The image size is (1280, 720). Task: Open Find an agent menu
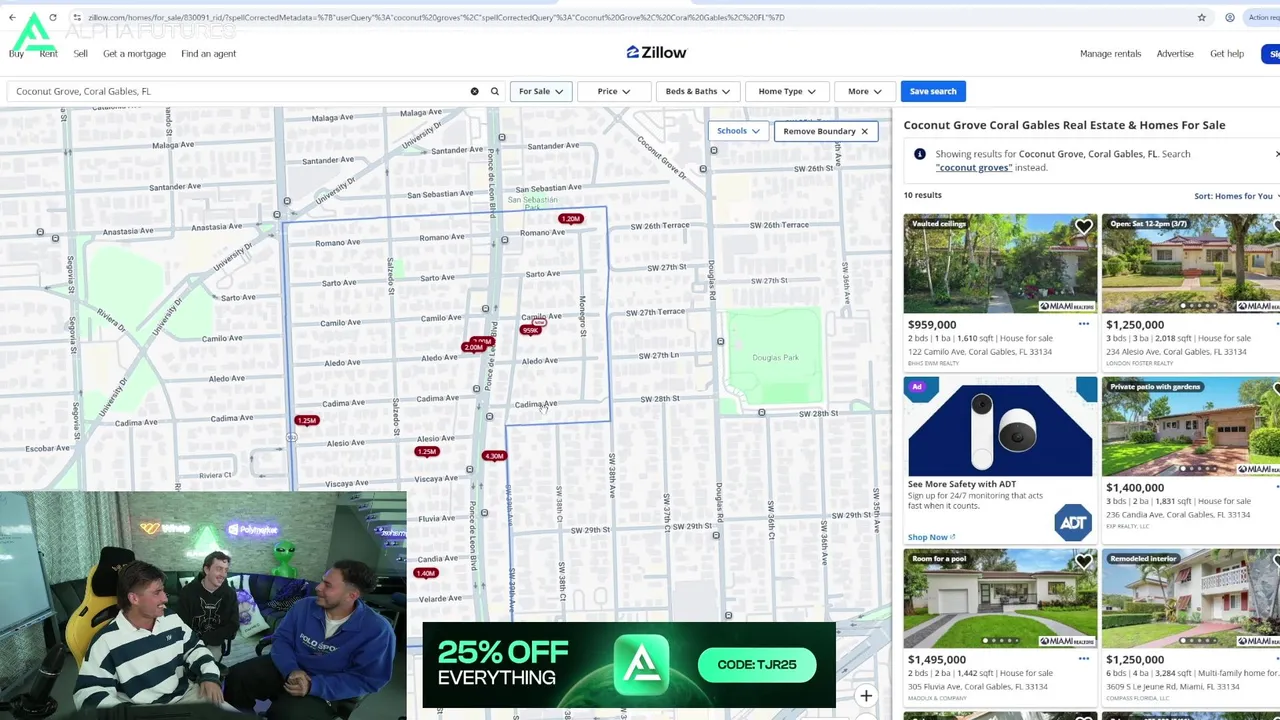point(208,54)
